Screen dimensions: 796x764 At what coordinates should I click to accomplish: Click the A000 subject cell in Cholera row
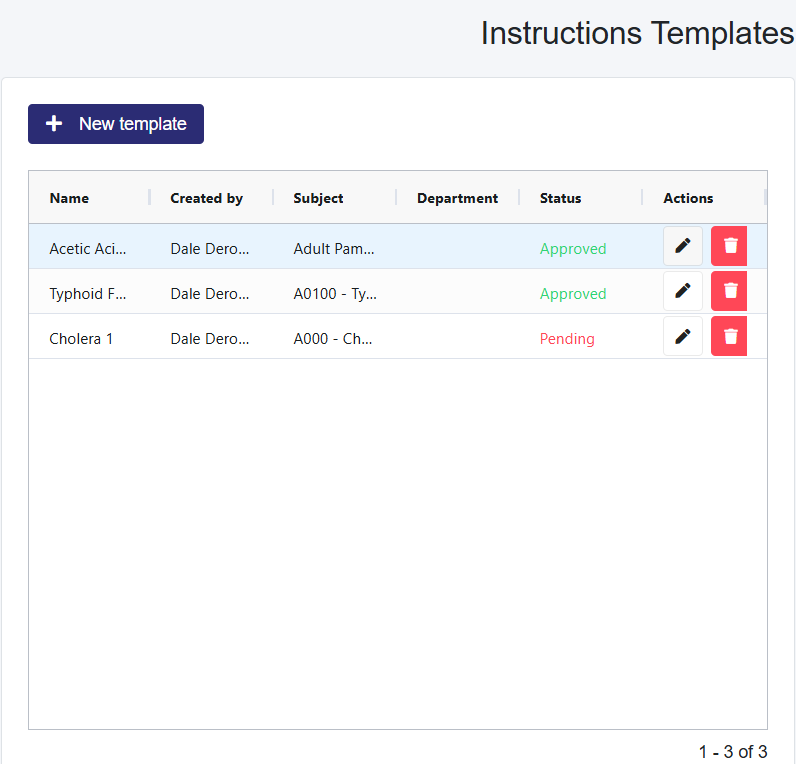pyautogui.click(x=333, y=339)
